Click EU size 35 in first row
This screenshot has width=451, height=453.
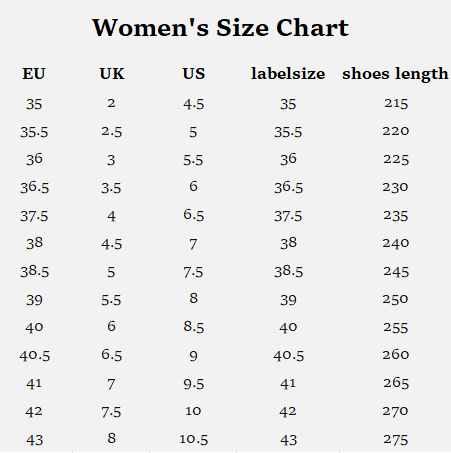pos(34,104)
